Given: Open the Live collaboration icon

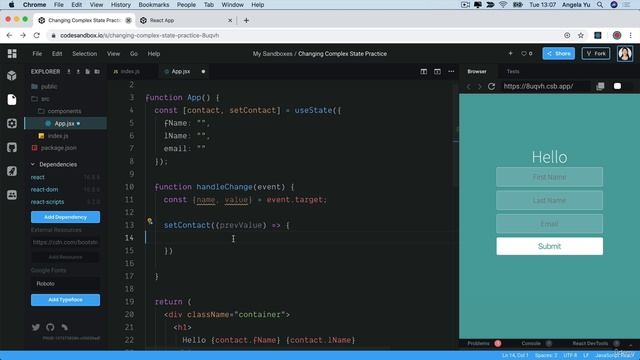Looking at the screenshot, I should [x=12, y=195].
